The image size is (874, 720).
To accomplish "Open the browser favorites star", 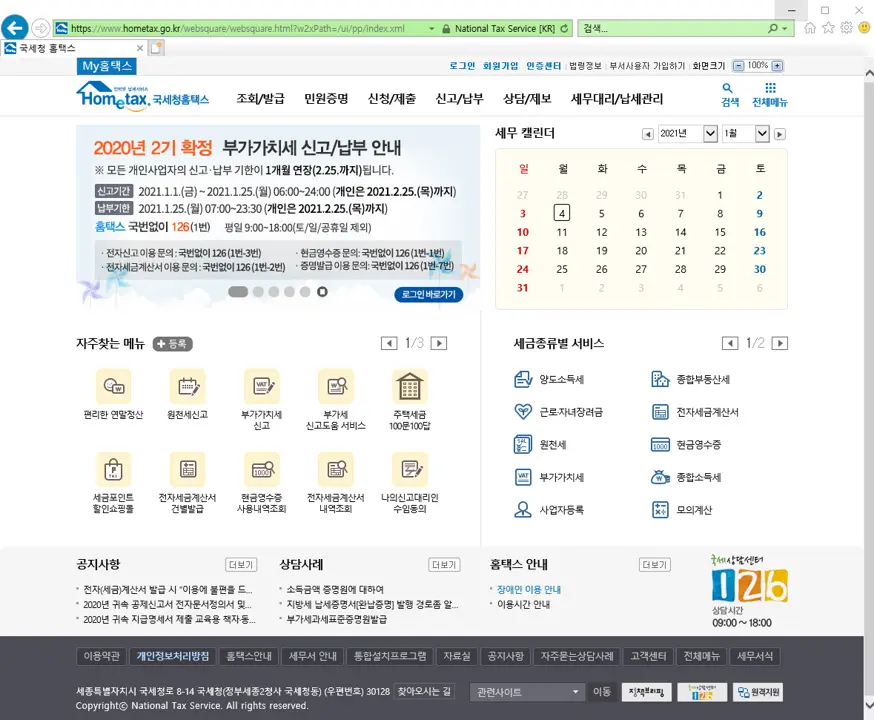I will click(x=828, y=28).
